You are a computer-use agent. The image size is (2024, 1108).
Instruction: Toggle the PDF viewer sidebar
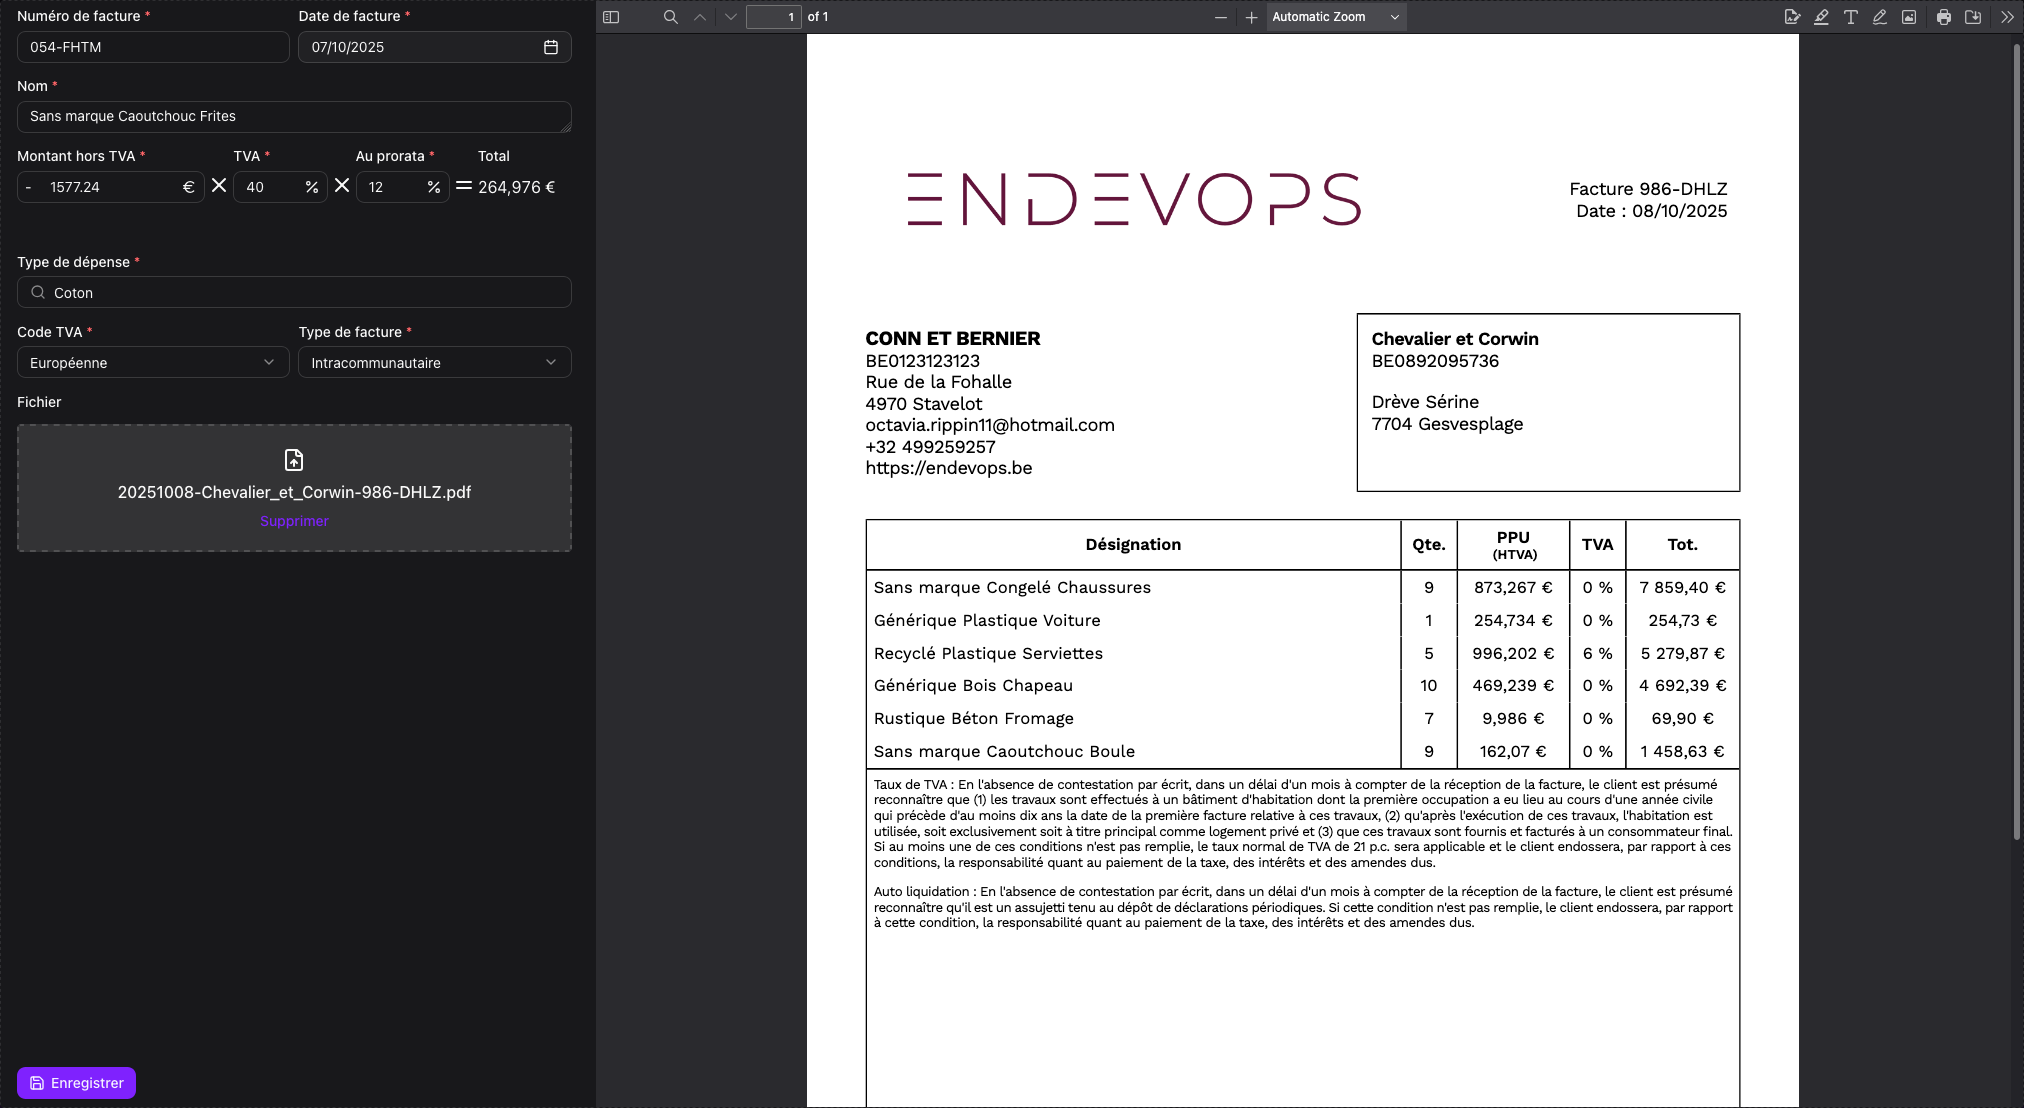pyautogui.click(x=611, y=17)
